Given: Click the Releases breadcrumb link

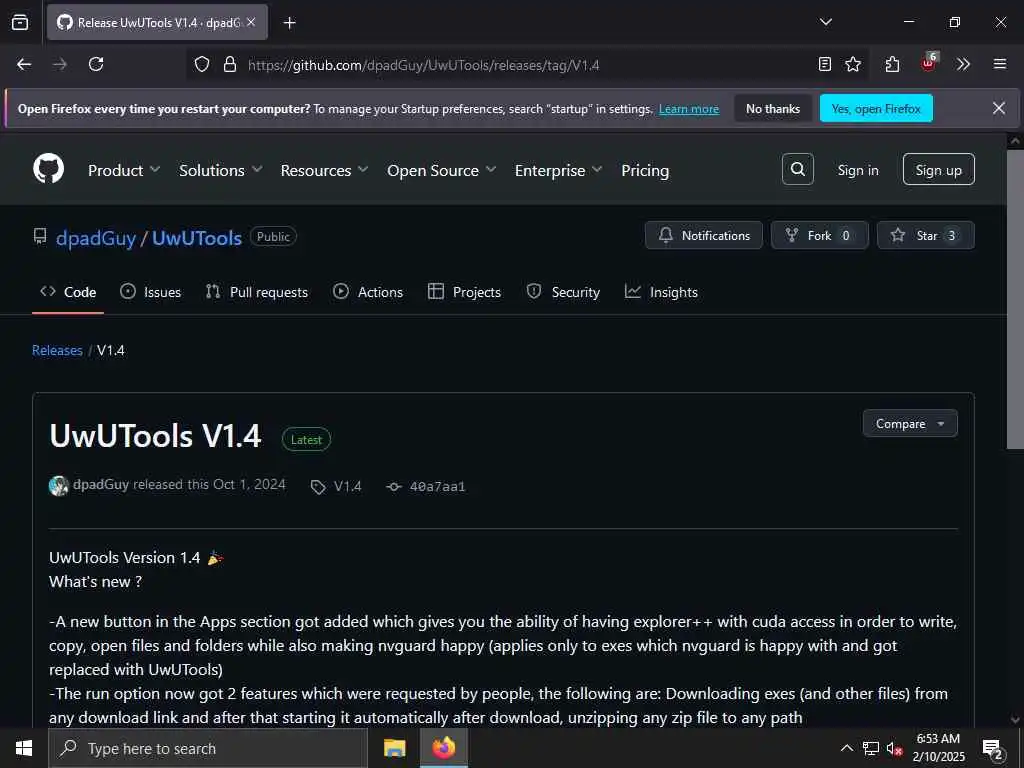Looking at the screenshot, I should pyautogui.click(x=57, y=351).
